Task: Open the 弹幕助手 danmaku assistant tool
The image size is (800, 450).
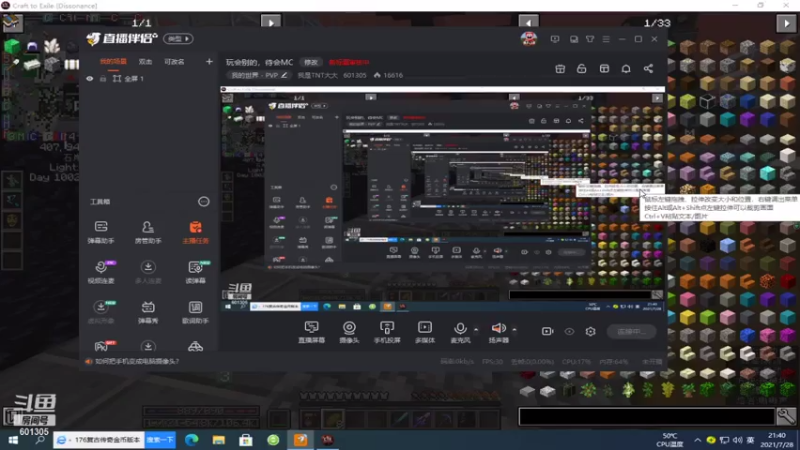Action: click(101, 232)
